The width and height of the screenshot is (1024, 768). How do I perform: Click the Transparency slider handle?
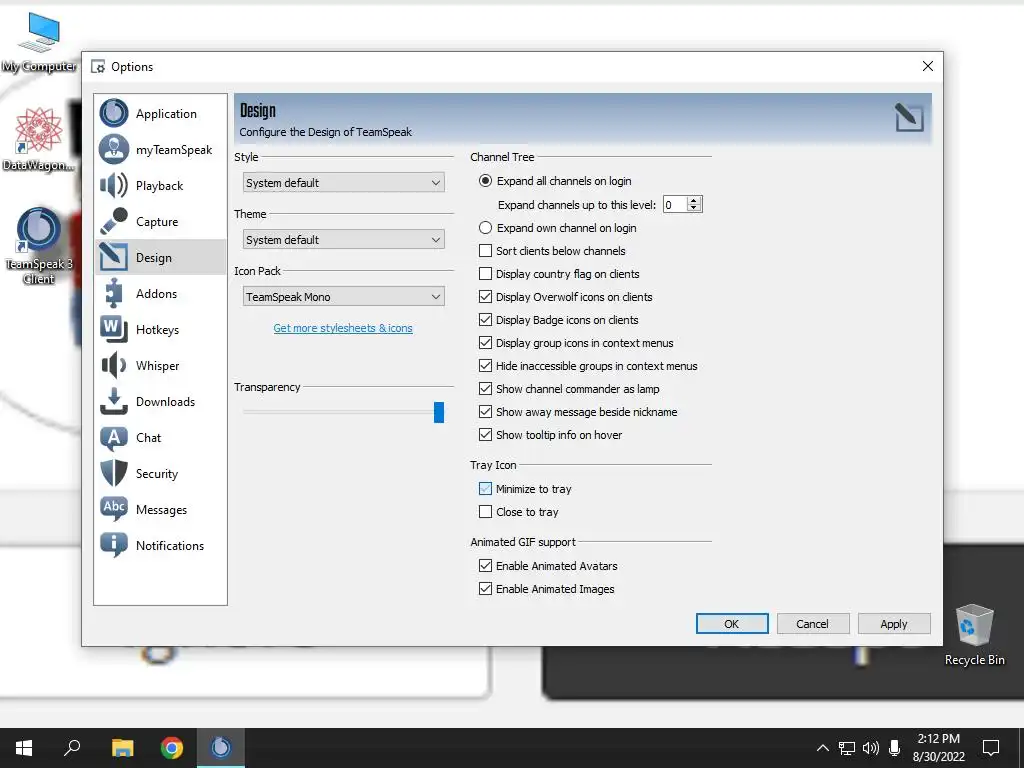tap(439, 412)
